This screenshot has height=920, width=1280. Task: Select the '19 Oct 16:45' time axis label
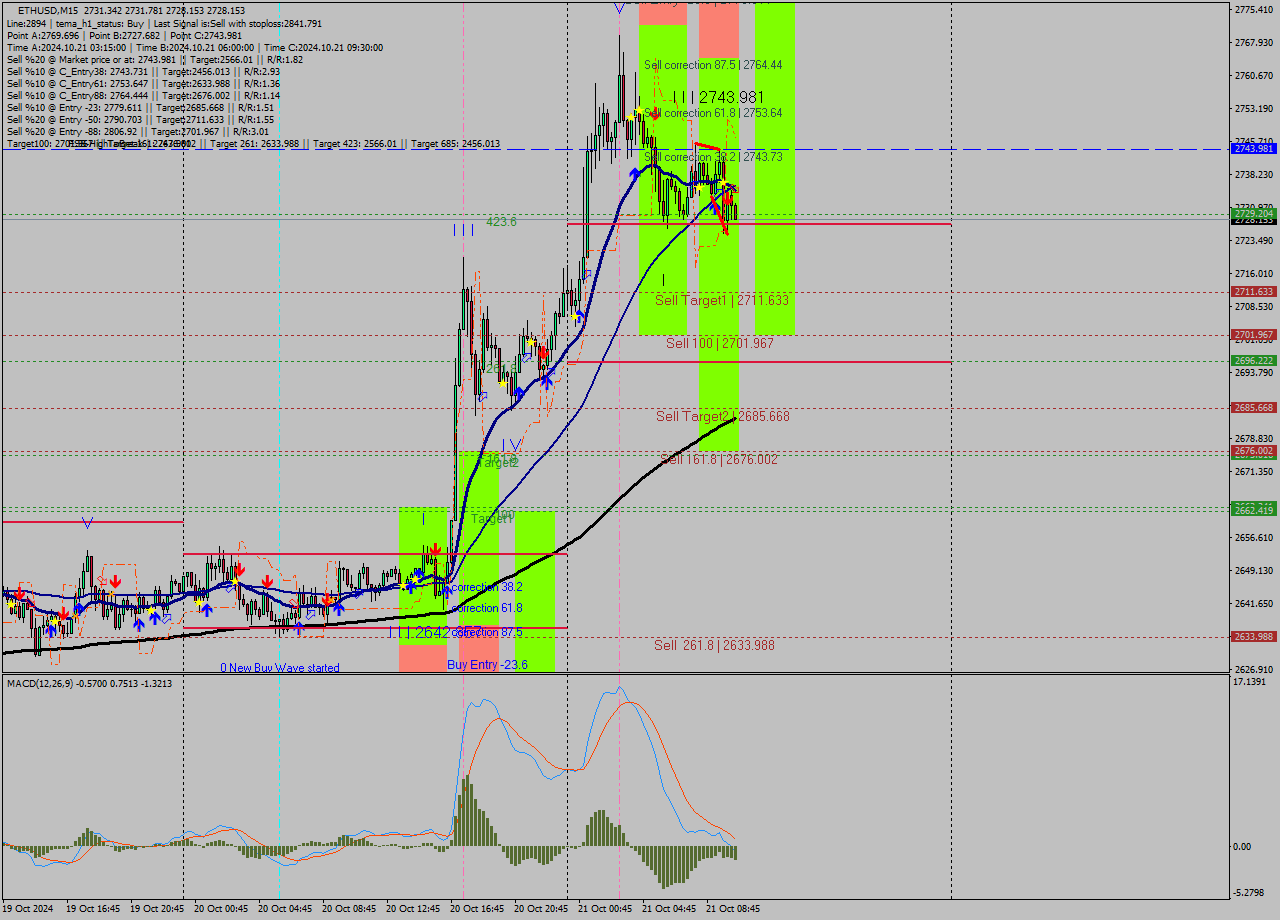tap(93, 909)
